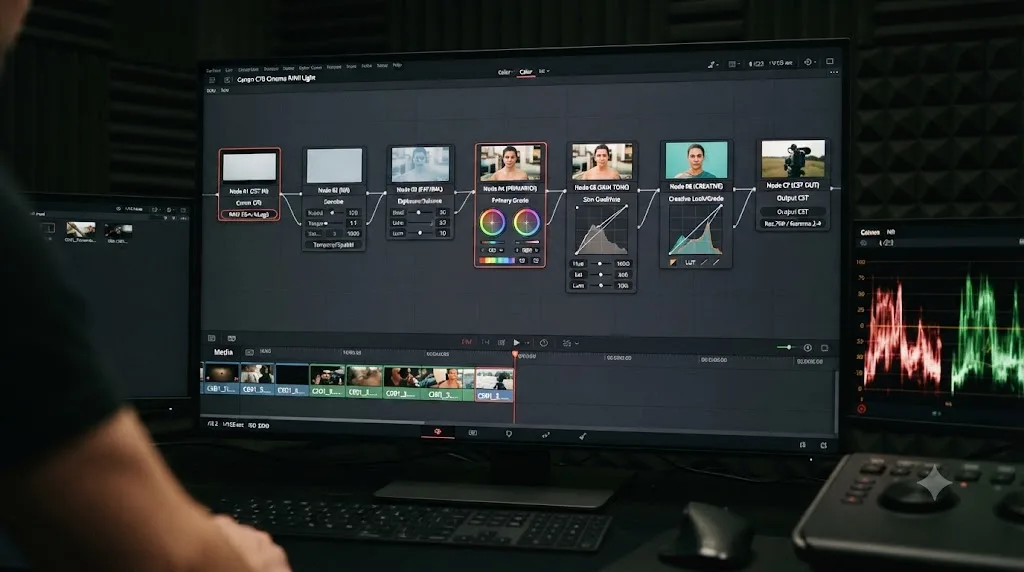1024x572 pixels.
Task: Click the Media tab above timeline
Action: 223,352
